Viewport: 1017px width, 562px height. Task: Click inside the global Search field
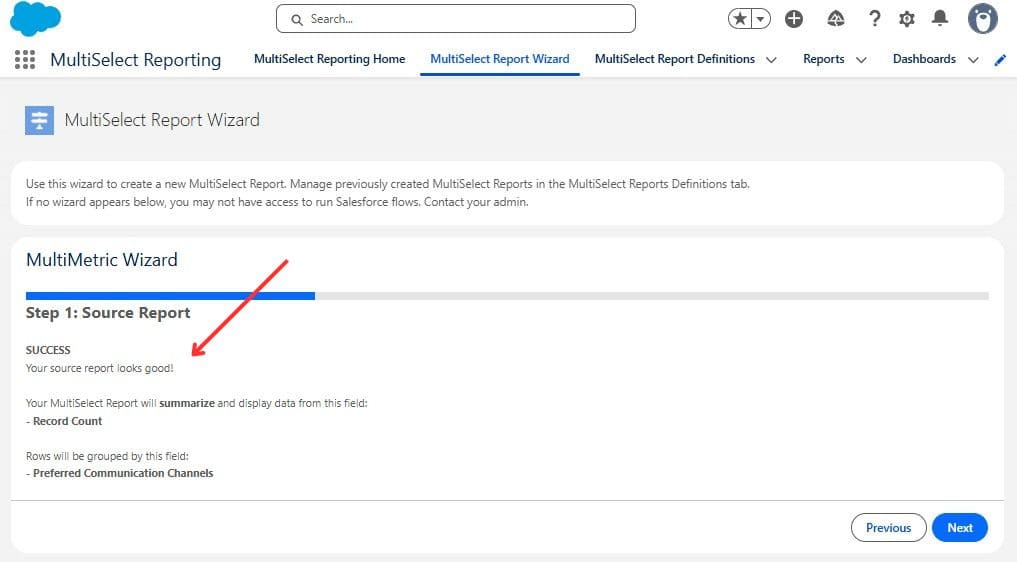click(x=455, y=19)
